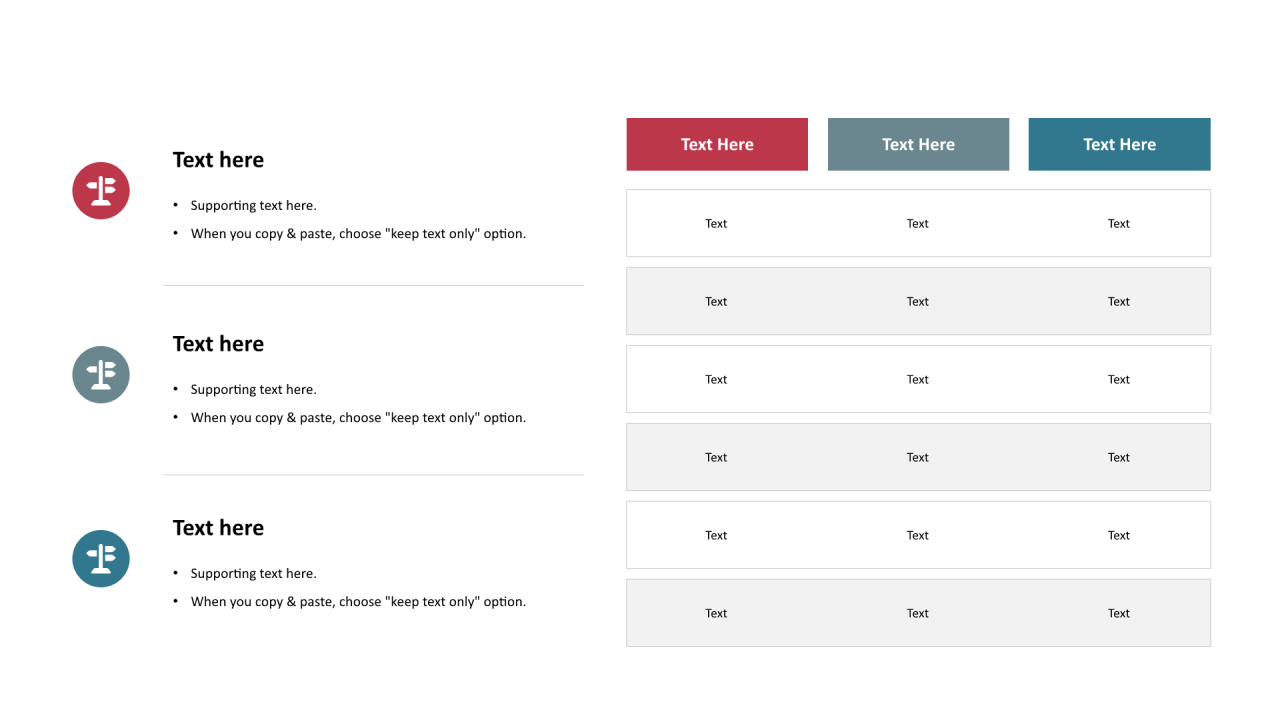Click Supporting text bullet beside teal icon
This screenshot has width=1280, height=720.
click(x=254, y=573)
